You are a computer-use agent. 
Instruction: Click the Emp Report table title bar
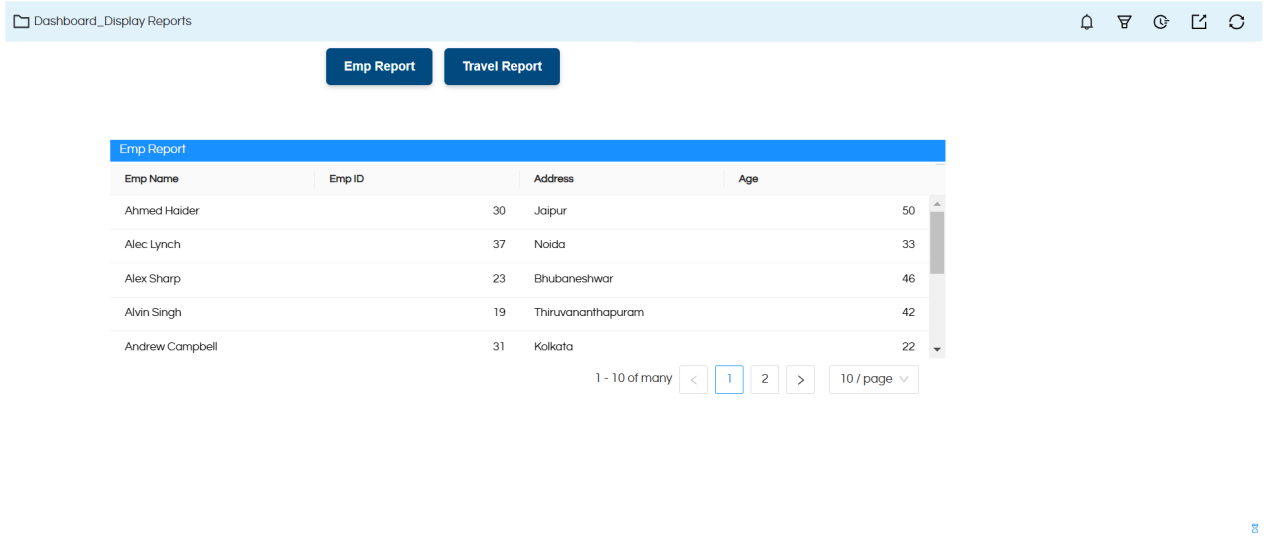528,150
